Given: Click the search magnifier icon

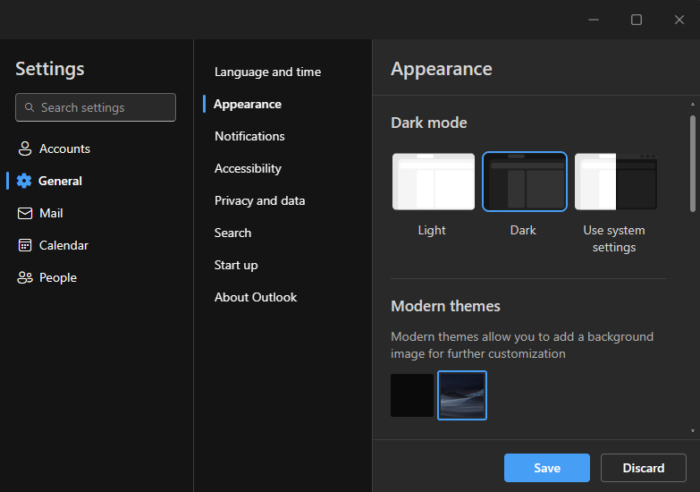Looking at the screenshot, I should (30, 108).
